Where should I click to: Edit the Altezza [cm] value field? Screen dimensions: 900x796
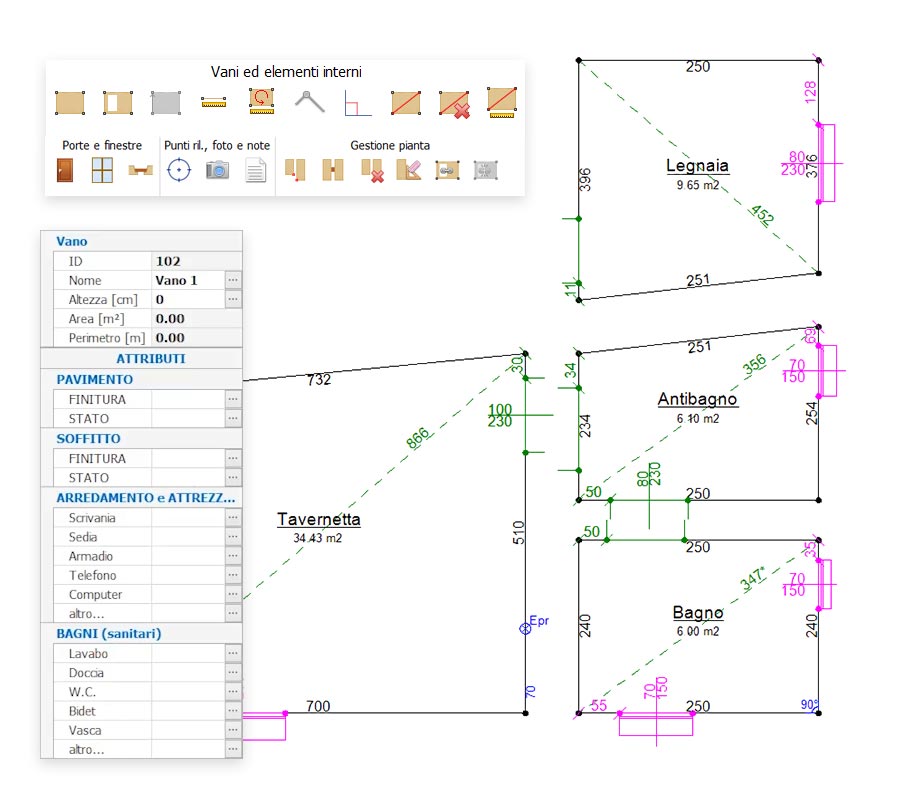[188, 299]
